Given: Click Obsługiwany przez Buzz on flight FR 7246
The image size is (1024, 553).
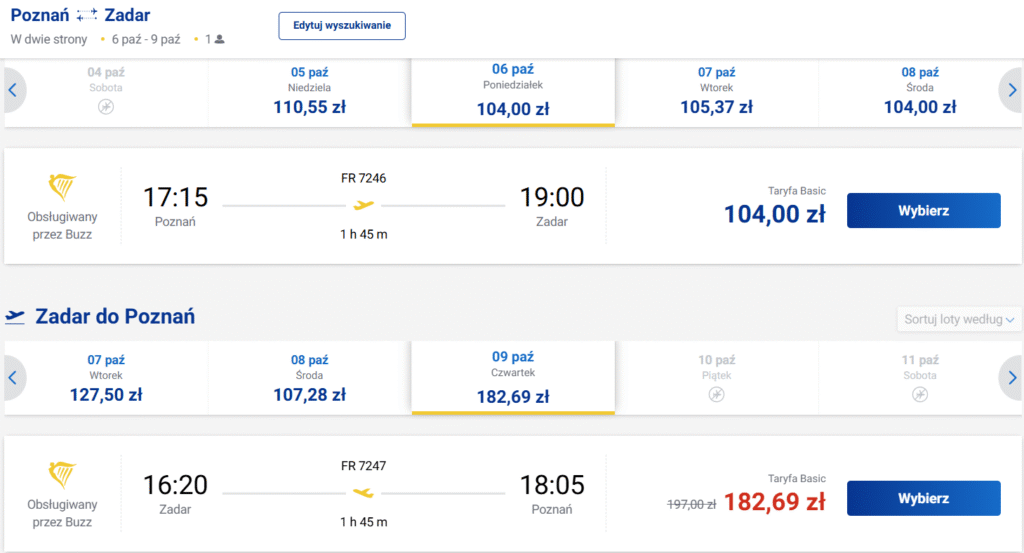Looking at the screenshot, I should 62,225.
